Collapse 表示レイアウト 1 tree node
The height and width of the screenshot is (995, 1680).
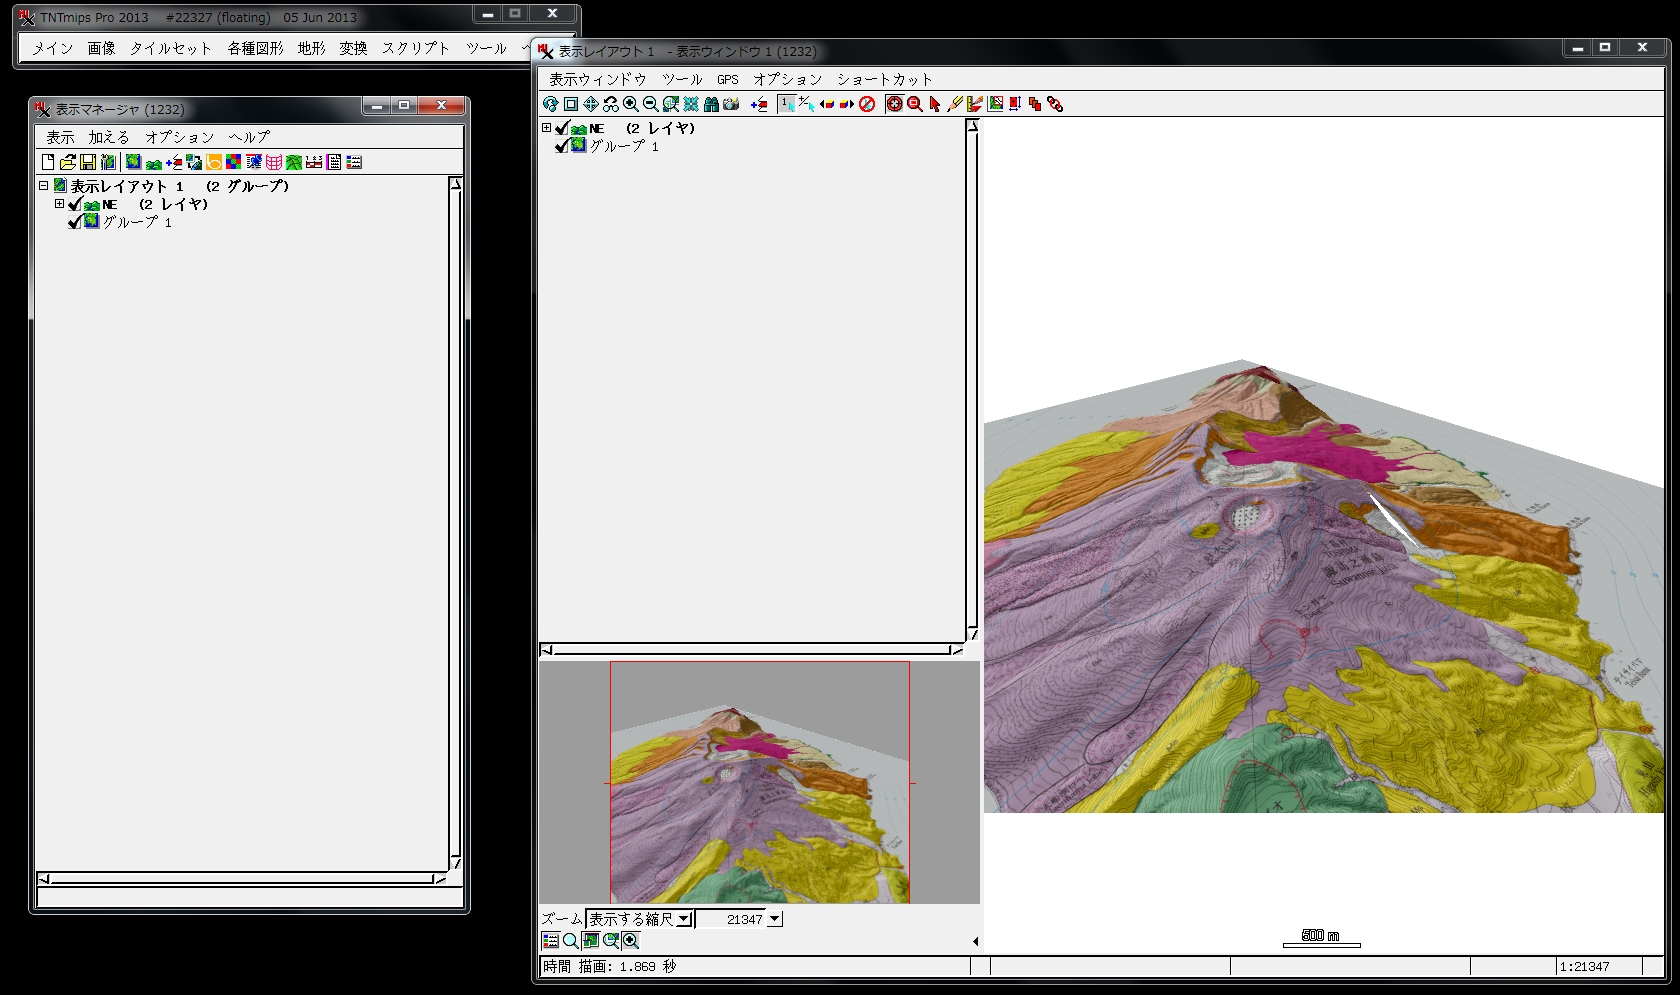click(44, 185)
